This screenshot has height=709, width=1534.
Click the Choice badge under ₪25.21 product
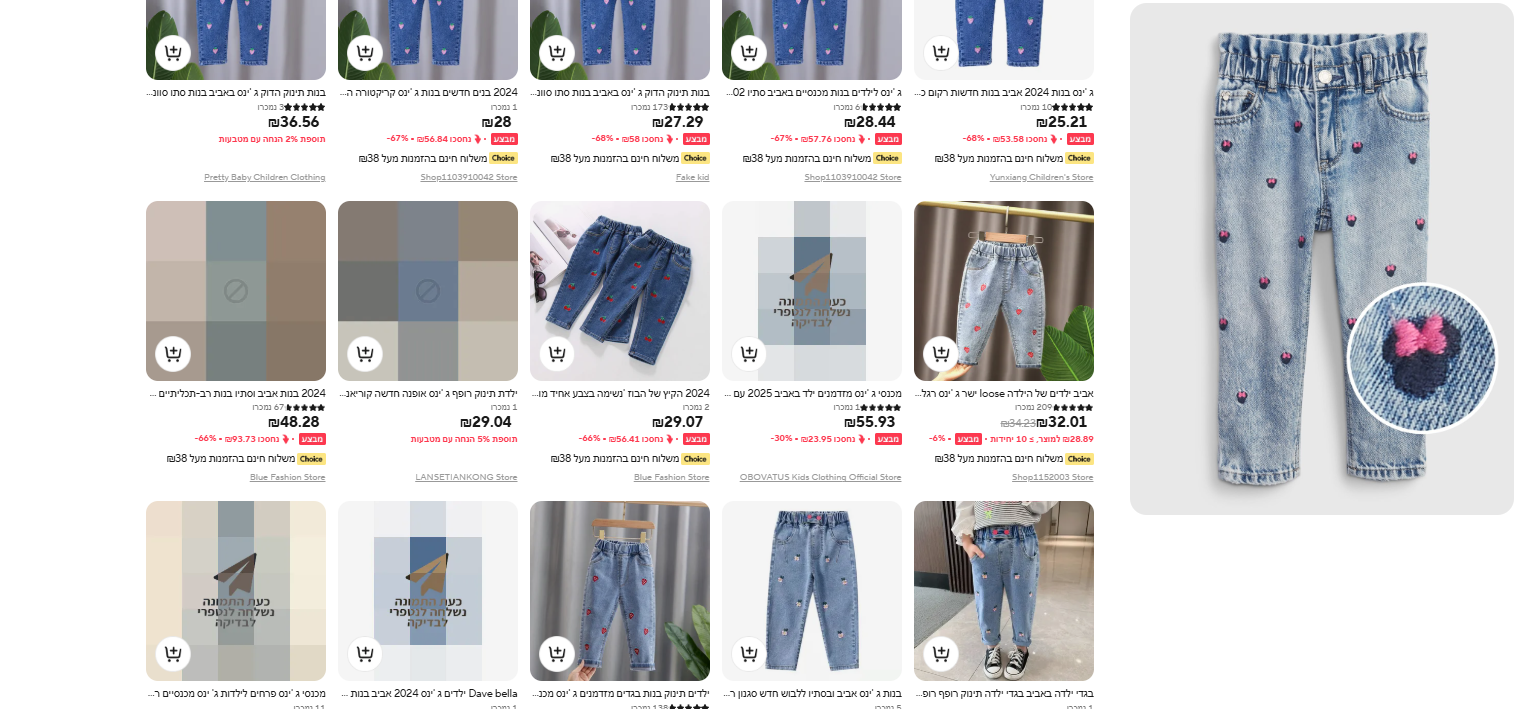1080,158
